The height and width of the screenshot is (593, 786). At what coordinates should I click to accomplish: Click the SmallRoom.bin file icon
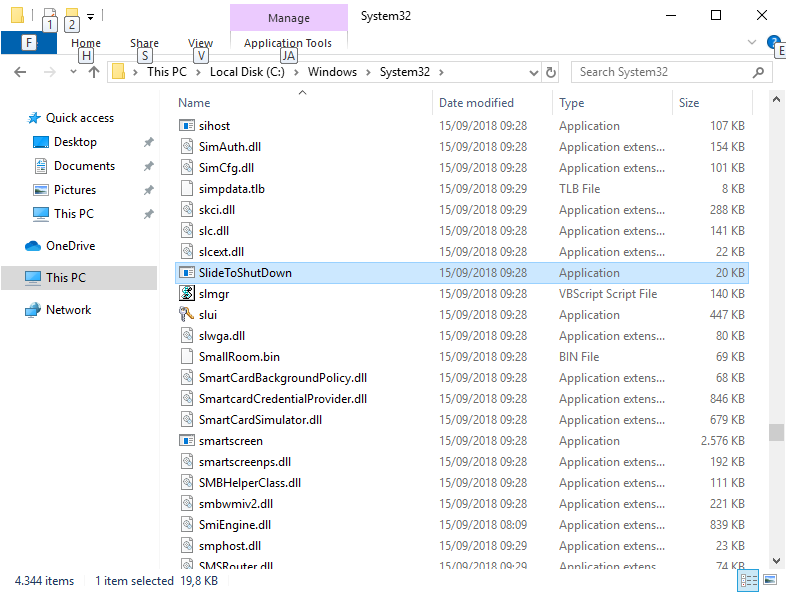(186, 356)
